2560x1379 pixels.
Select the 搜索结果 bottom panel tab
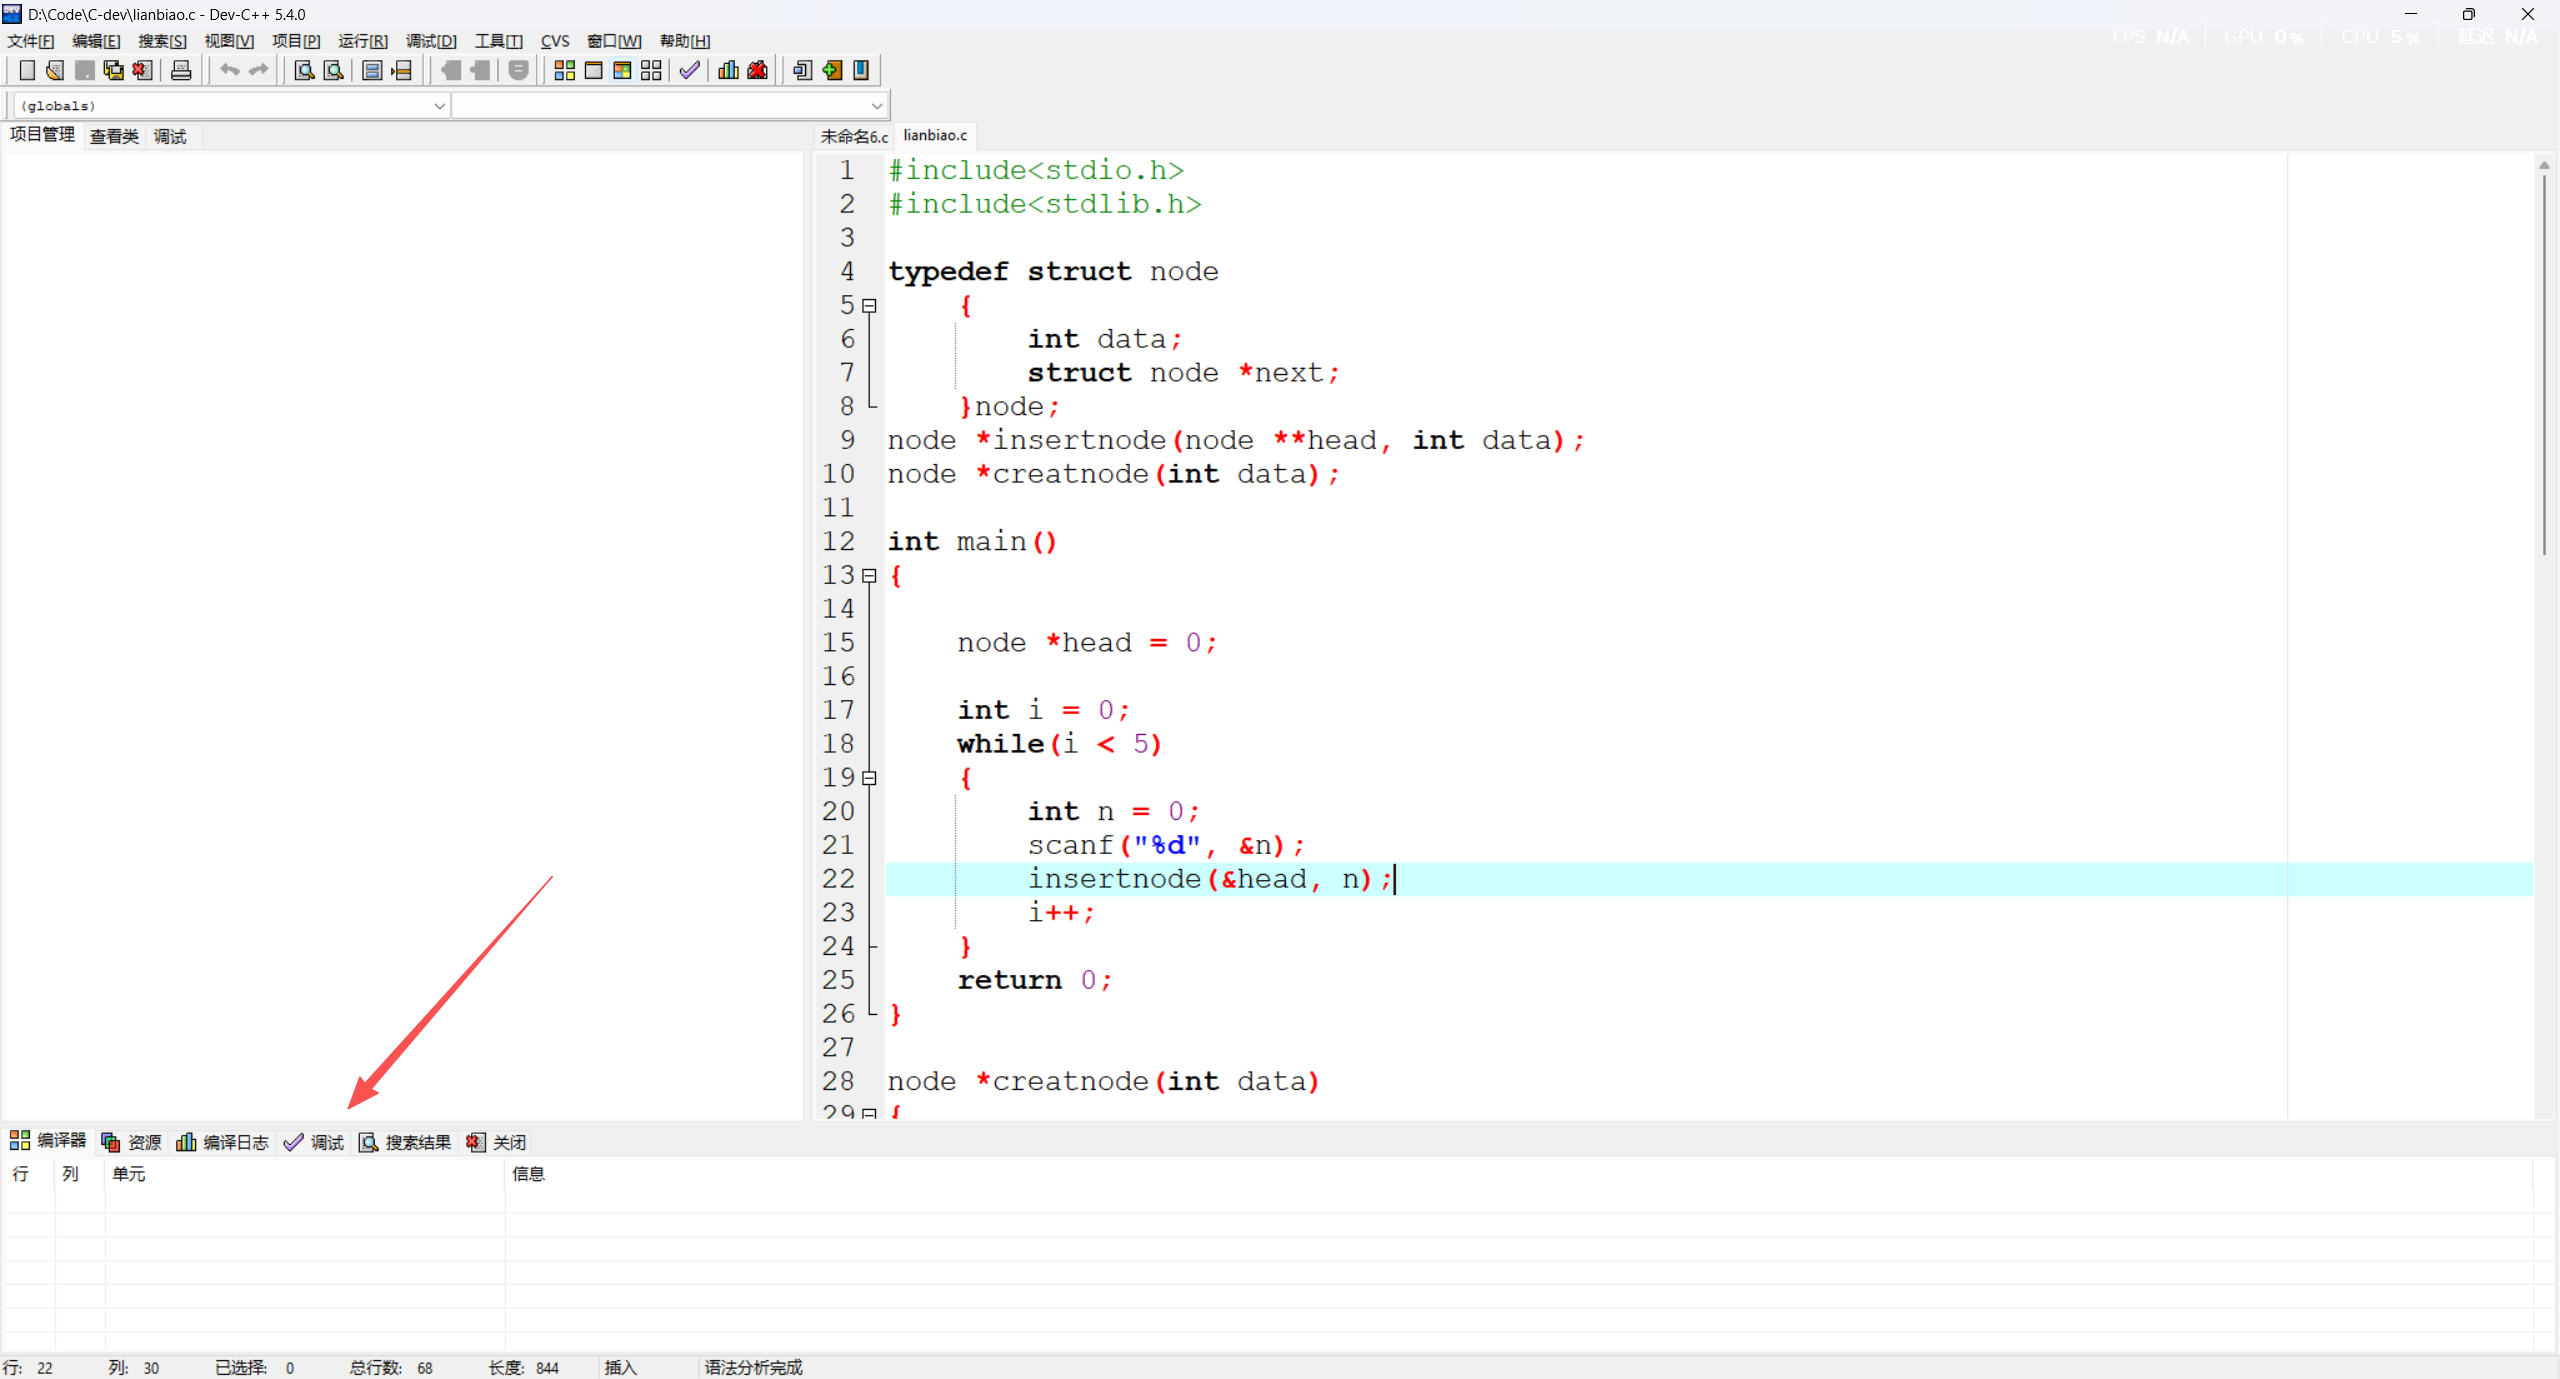click(405, 1142)
